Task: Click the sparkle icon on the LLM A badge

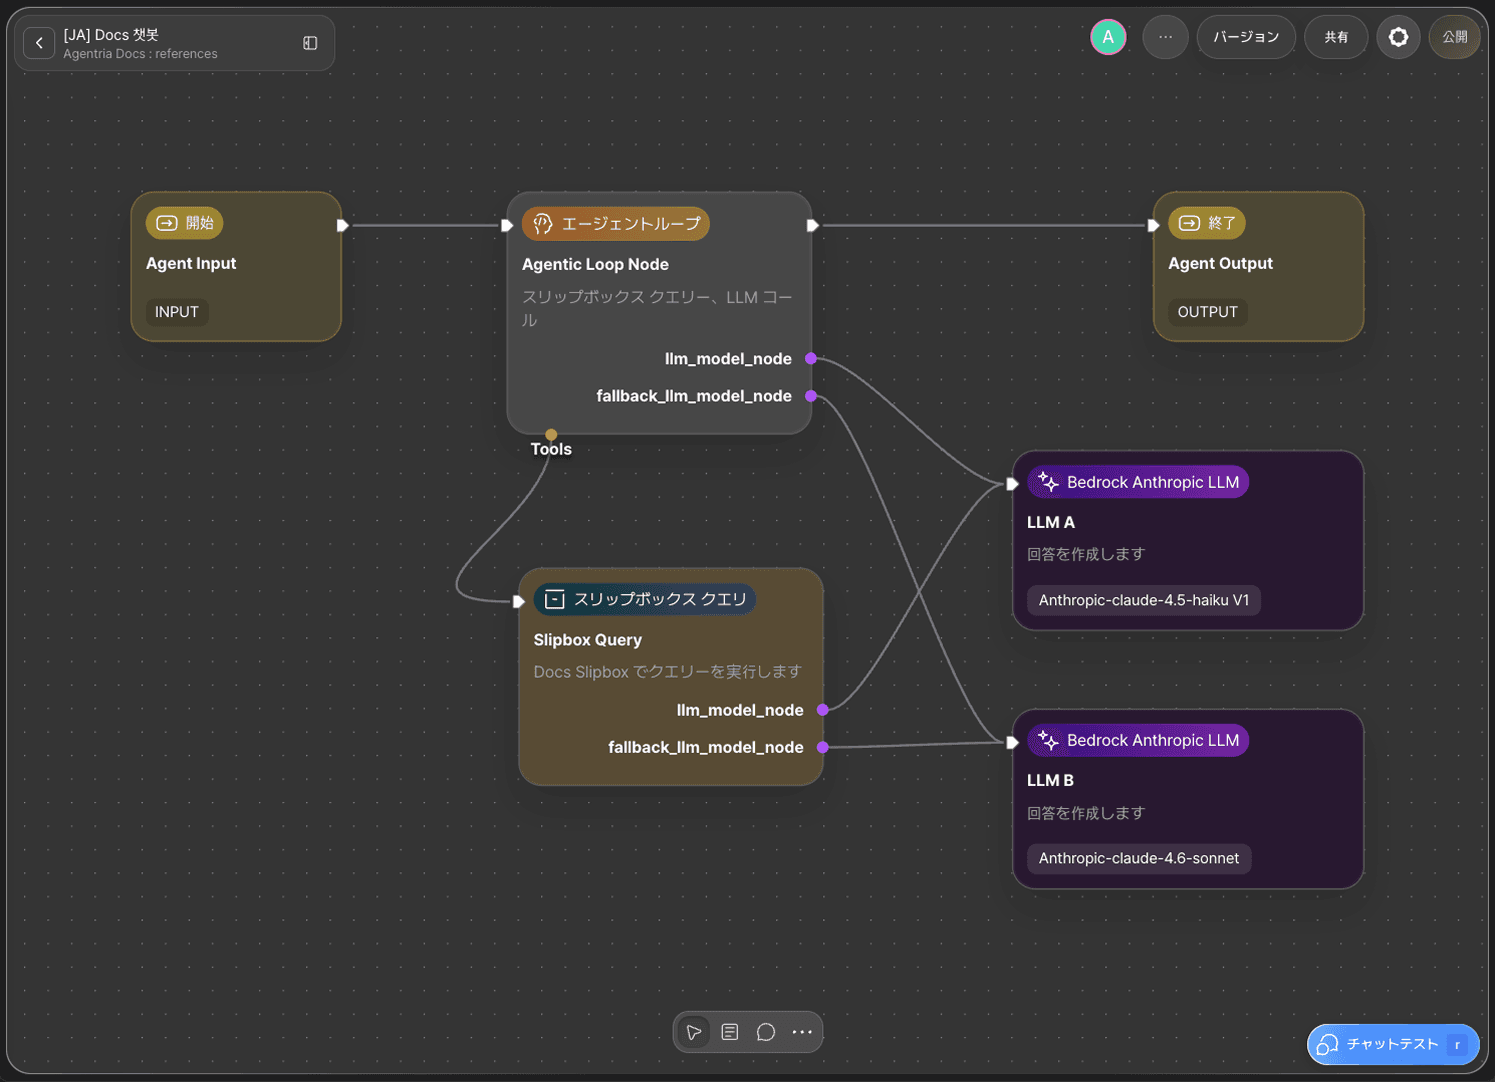Action: pos(1048,482)
